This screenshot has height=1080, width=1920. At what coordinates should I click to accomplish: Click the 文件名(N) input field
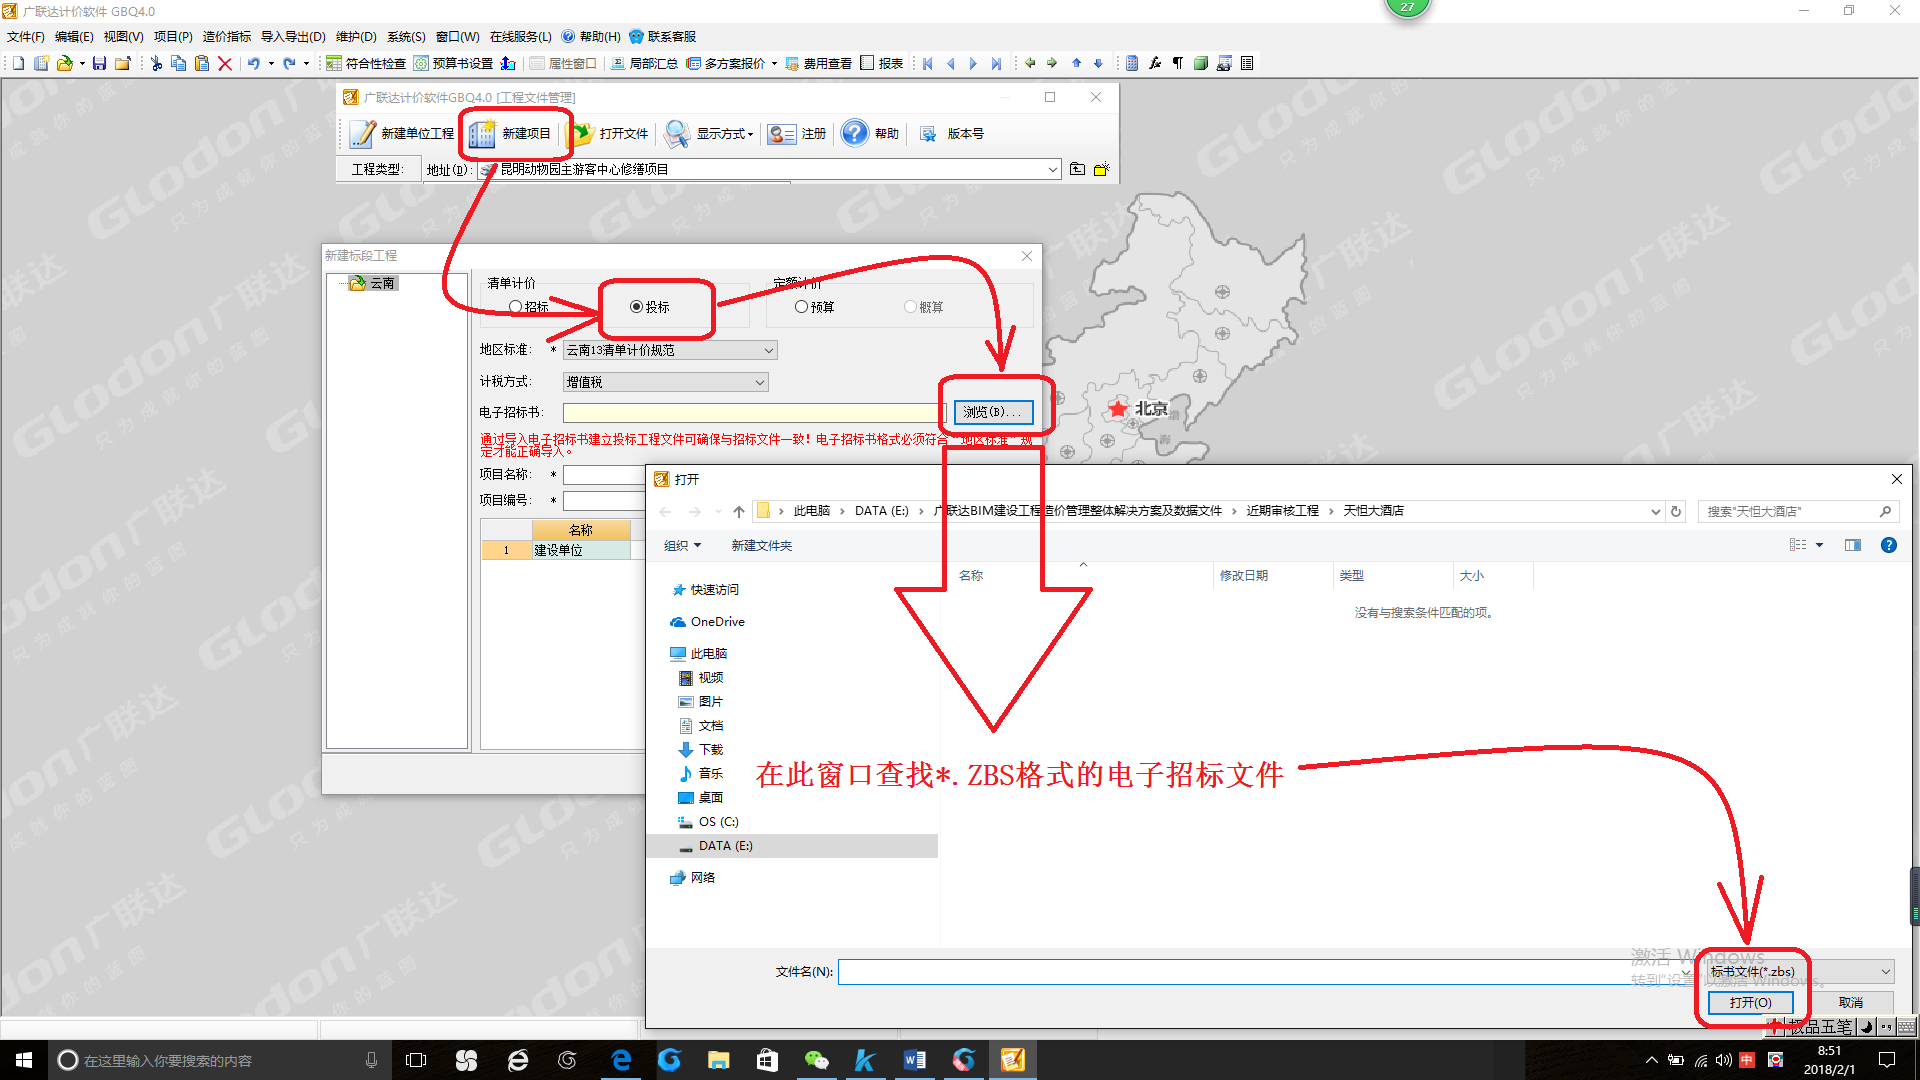(1264, 971)
